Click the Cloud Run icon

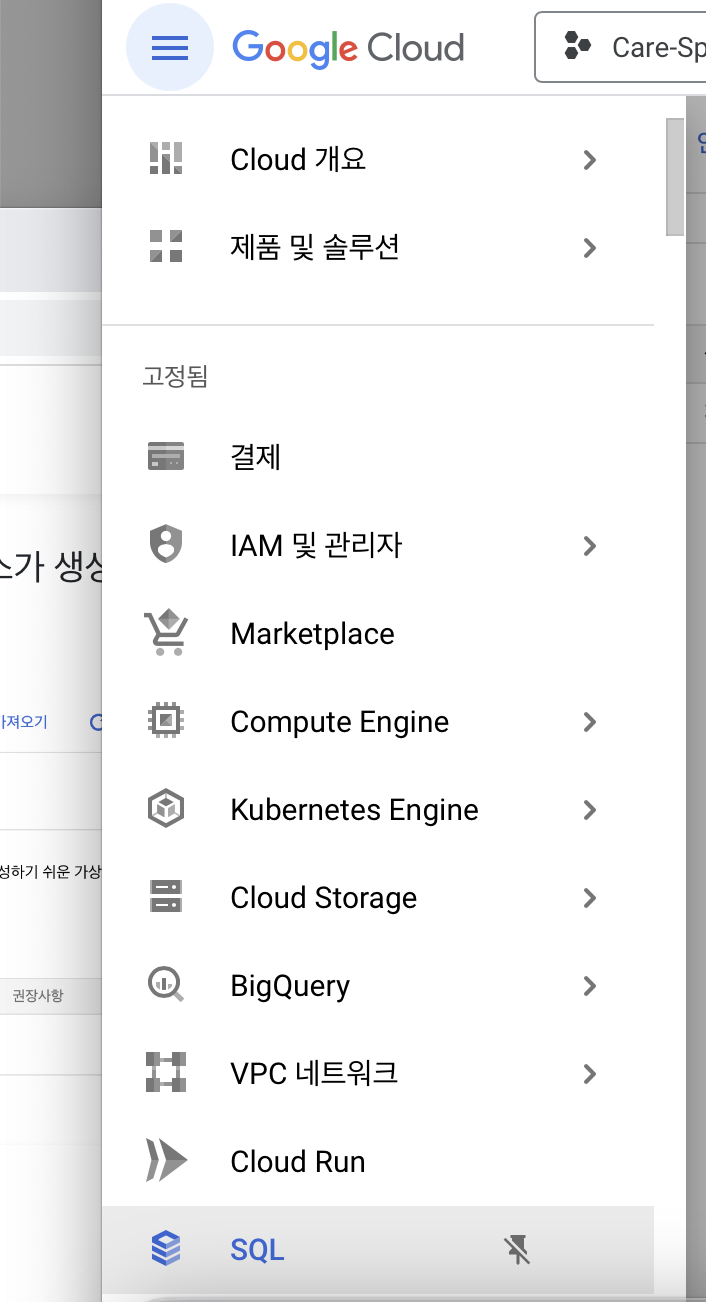(x=166, y=1161)
